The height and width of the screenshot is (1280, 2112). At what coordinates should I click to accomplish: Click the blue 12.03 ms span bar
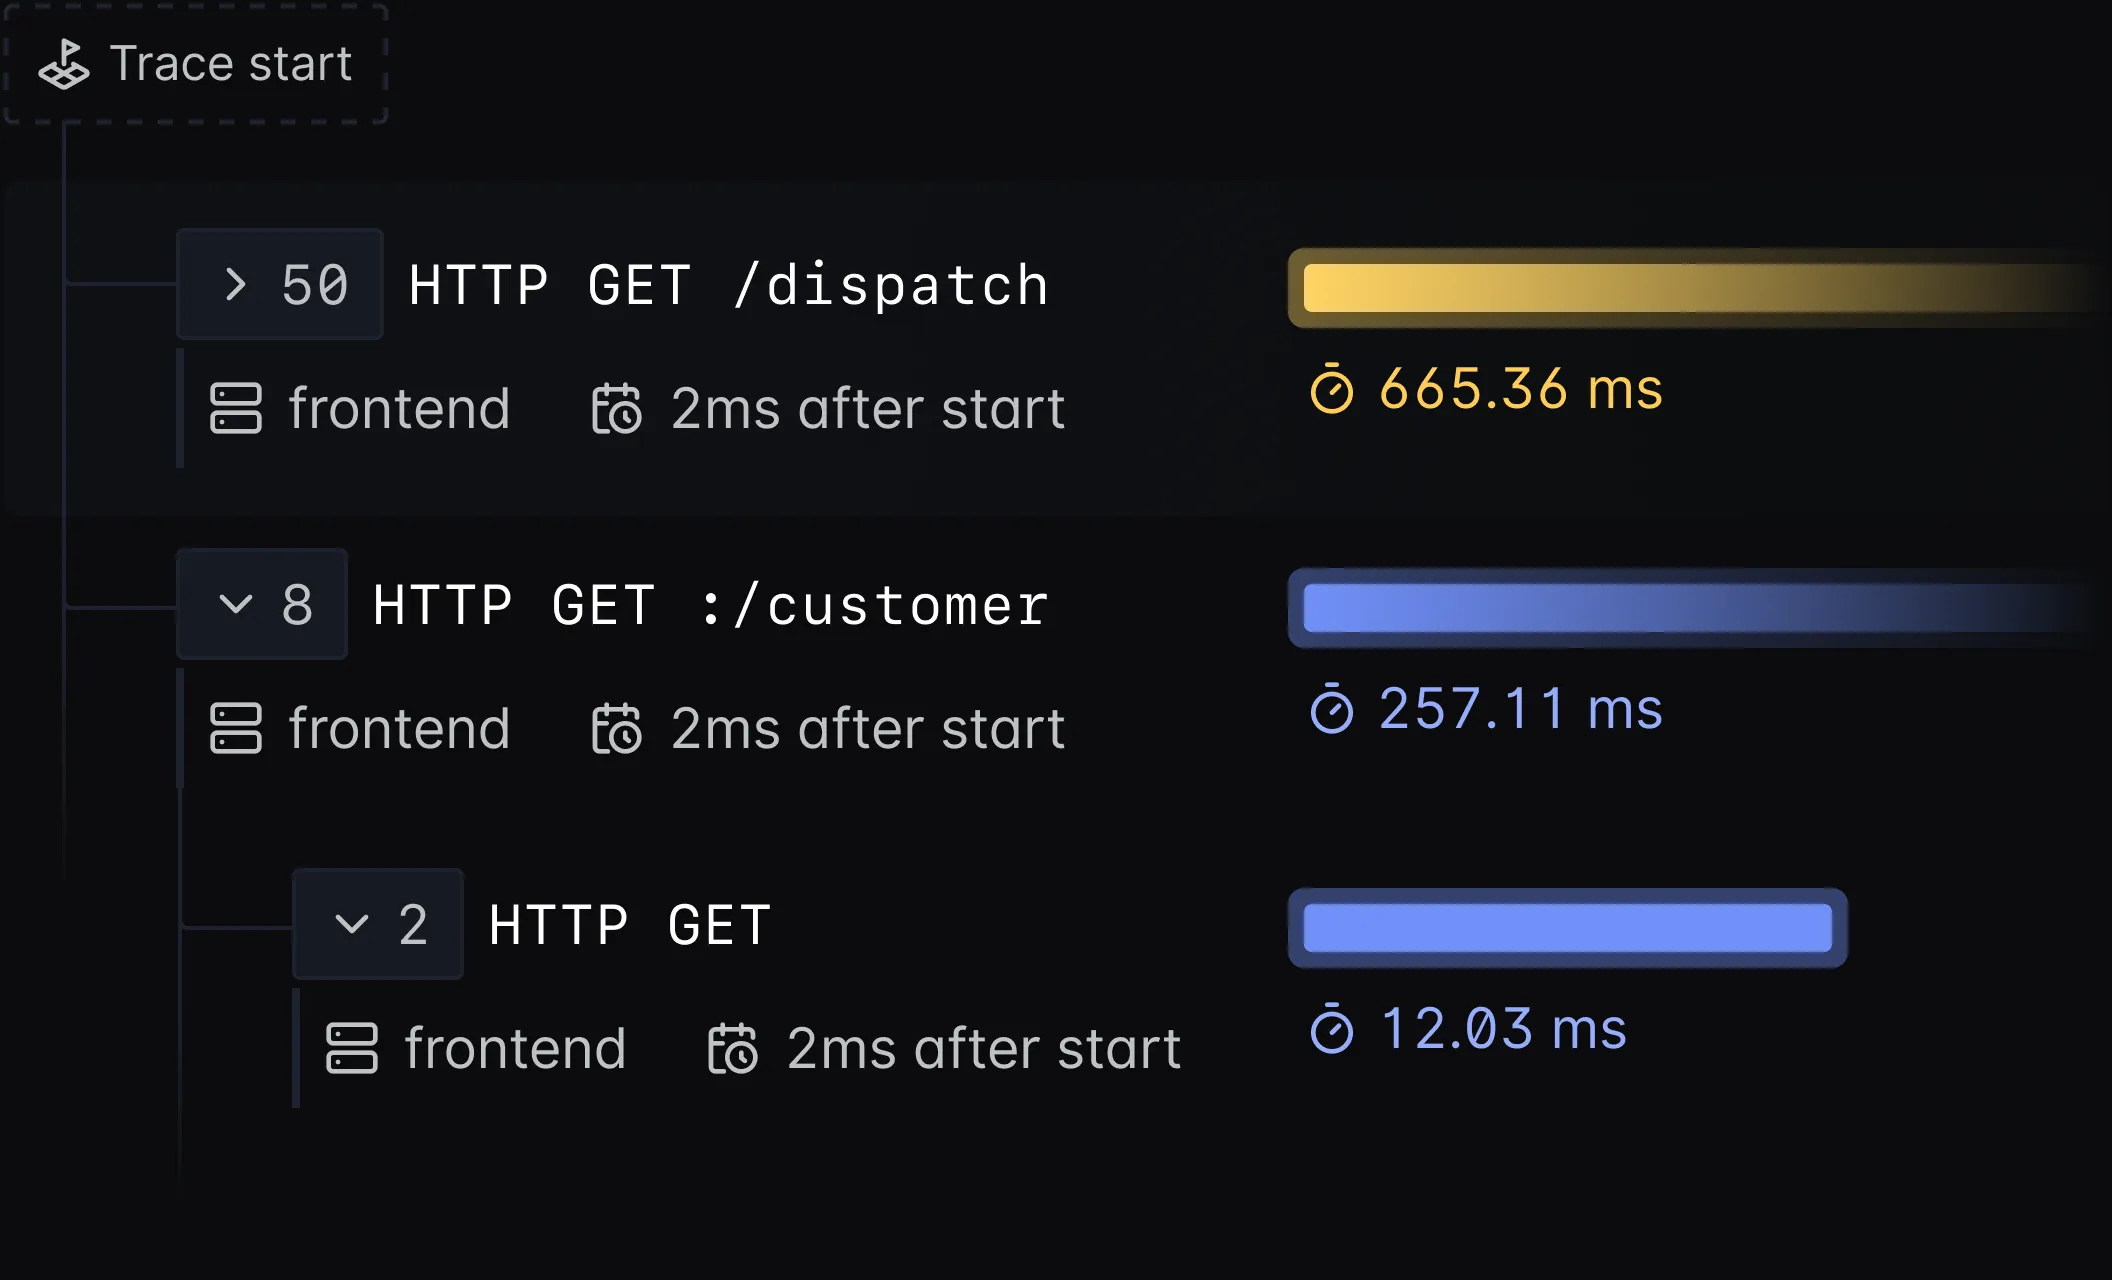[1567, 928]
